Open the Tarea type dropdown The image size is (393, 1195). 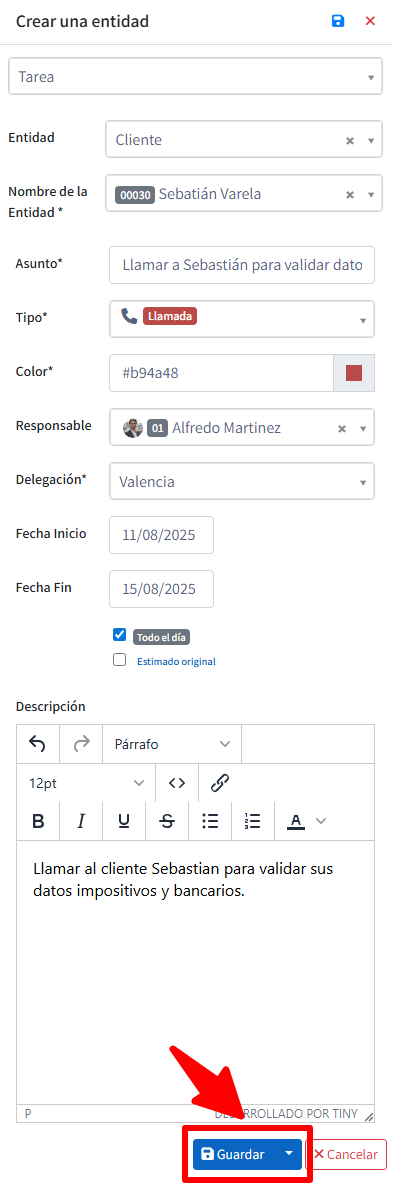point(195,77)
